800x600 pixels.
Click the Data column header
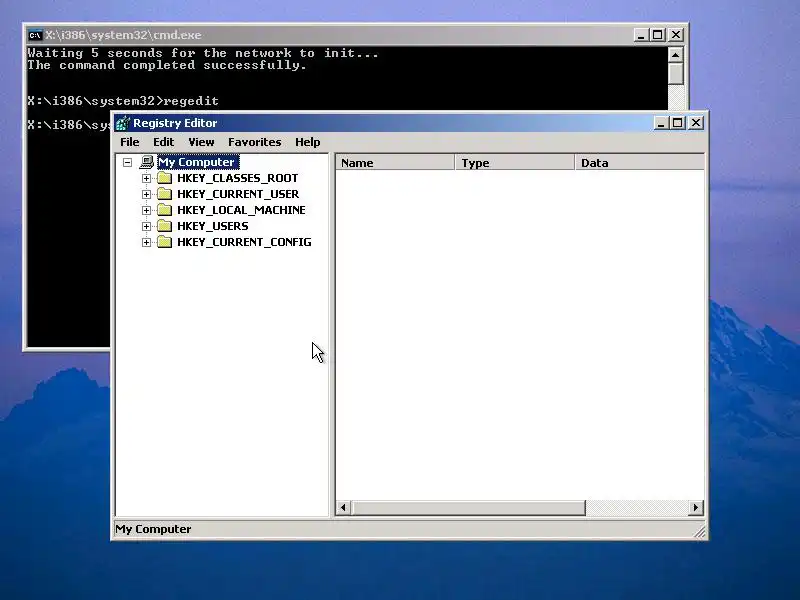(640, 163)
